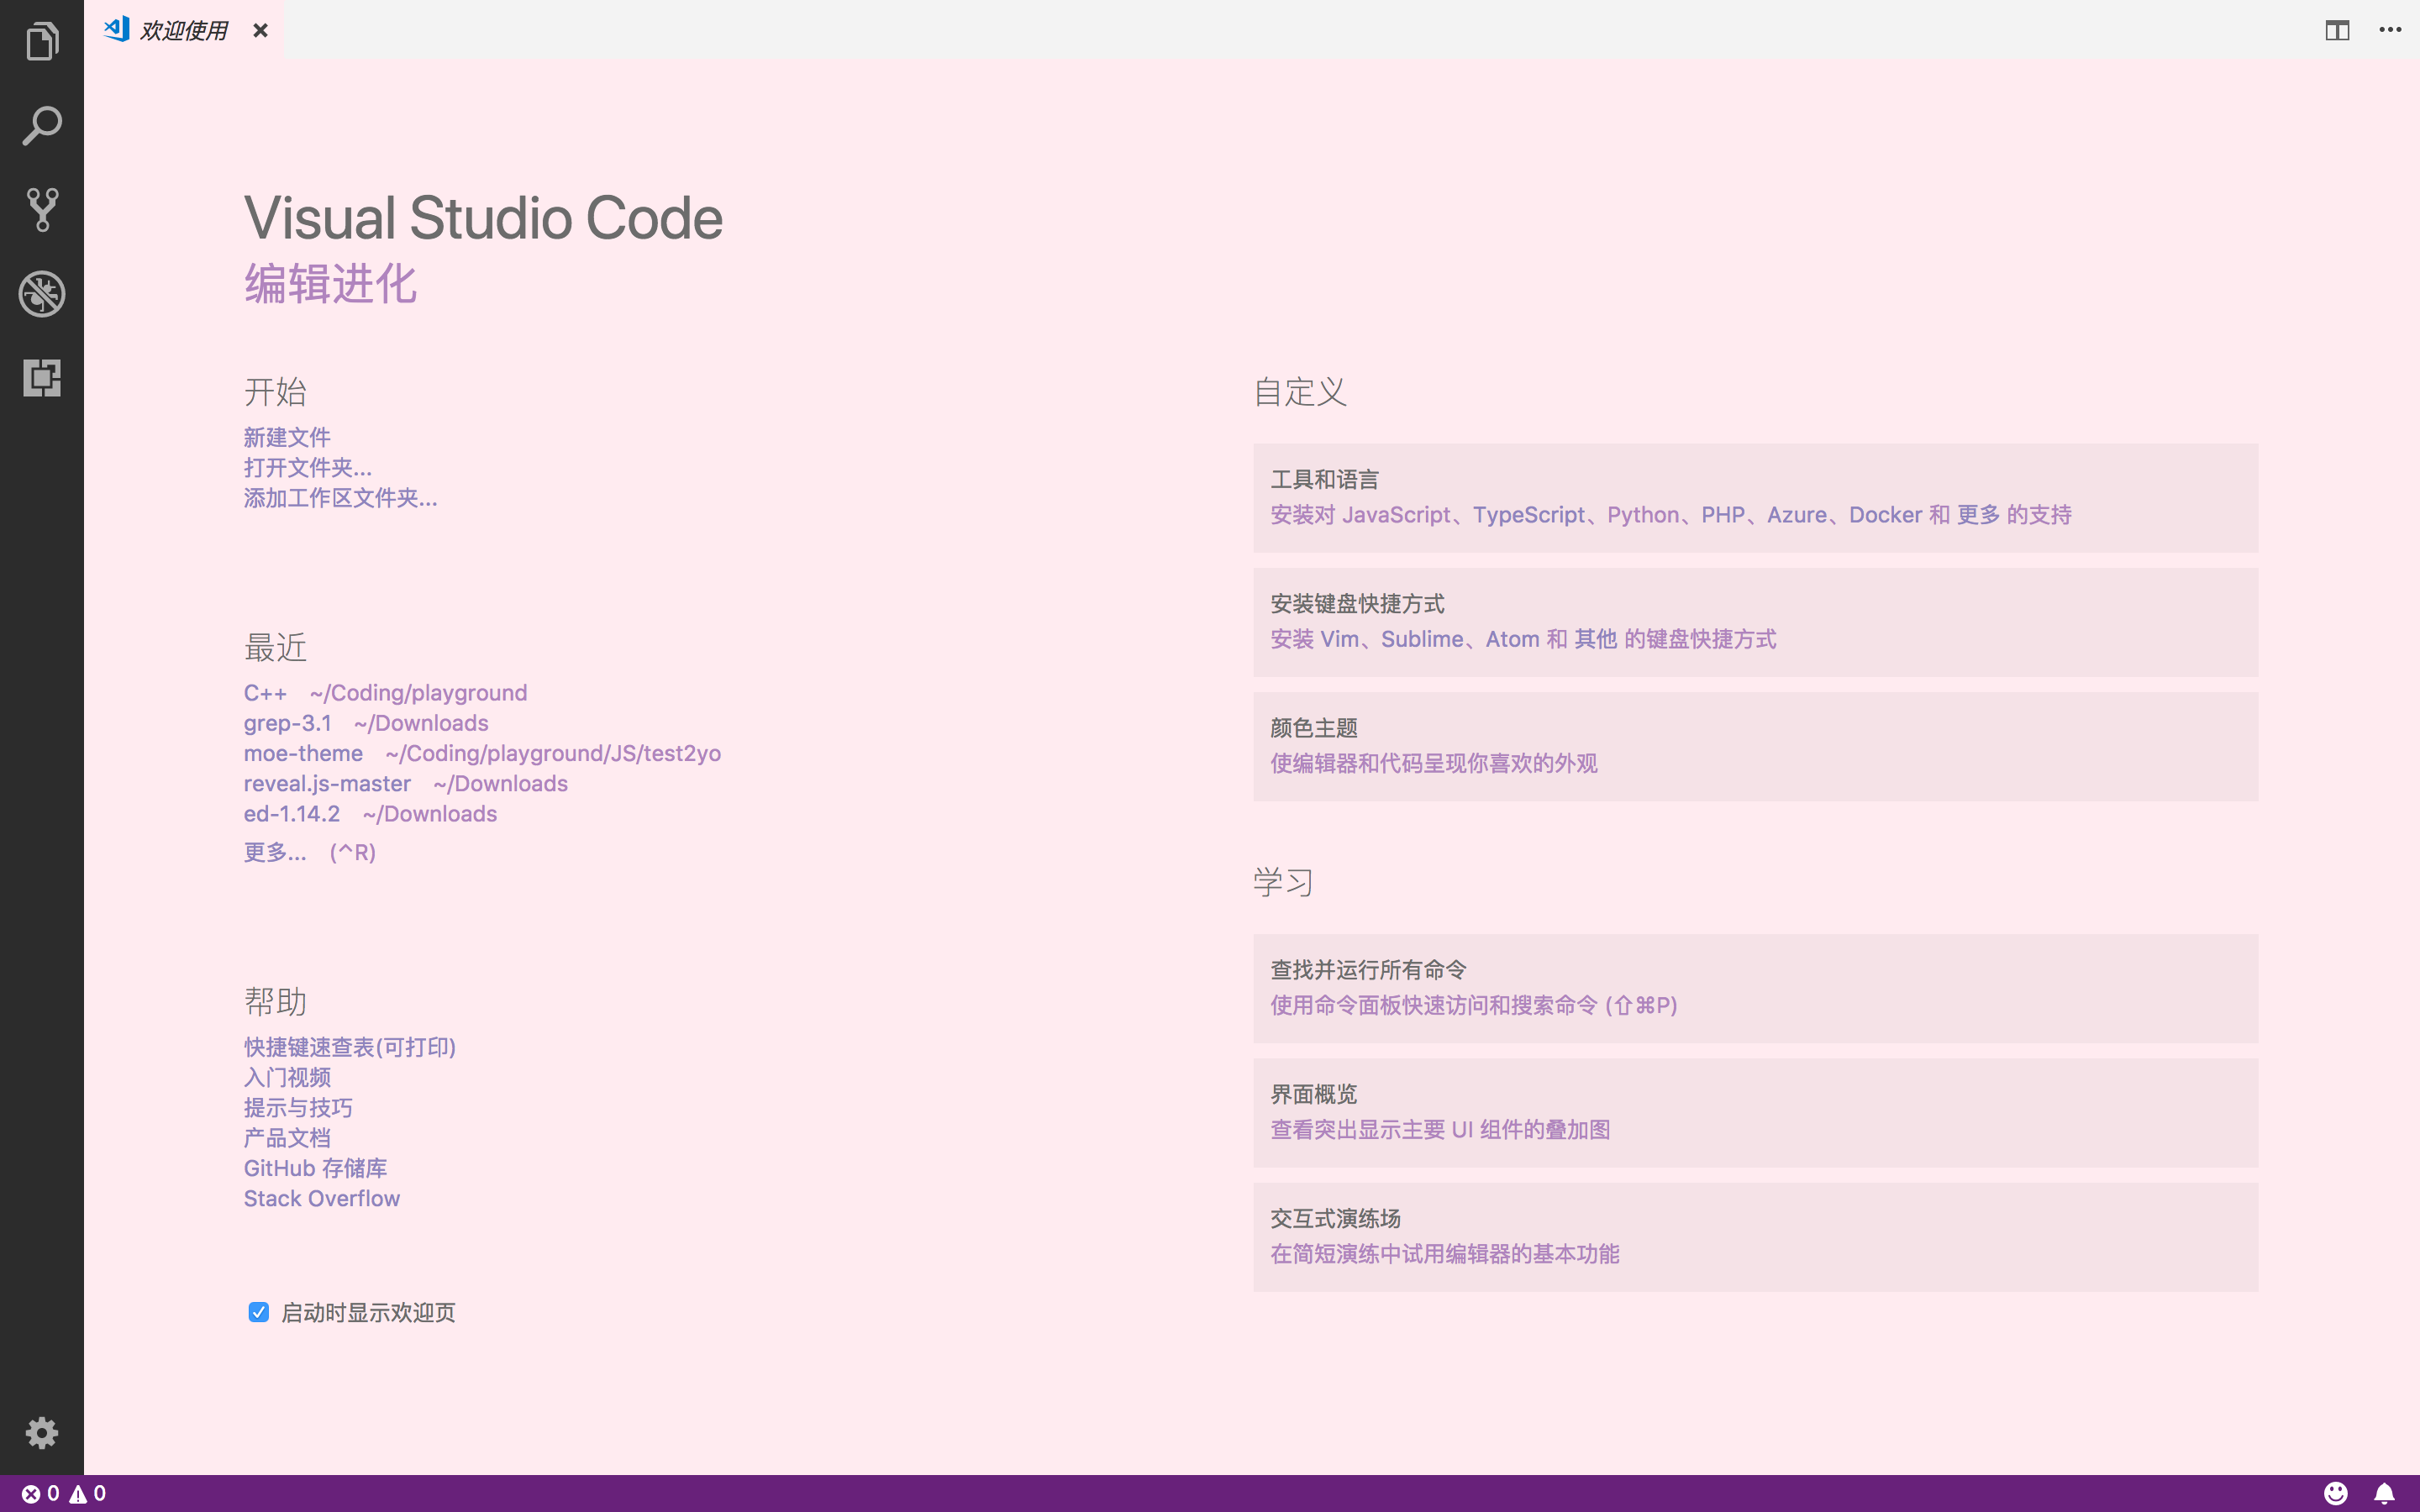Open recent folder moe-theme
This screenshot has width=2420, height=1512.
pos(303,753)
